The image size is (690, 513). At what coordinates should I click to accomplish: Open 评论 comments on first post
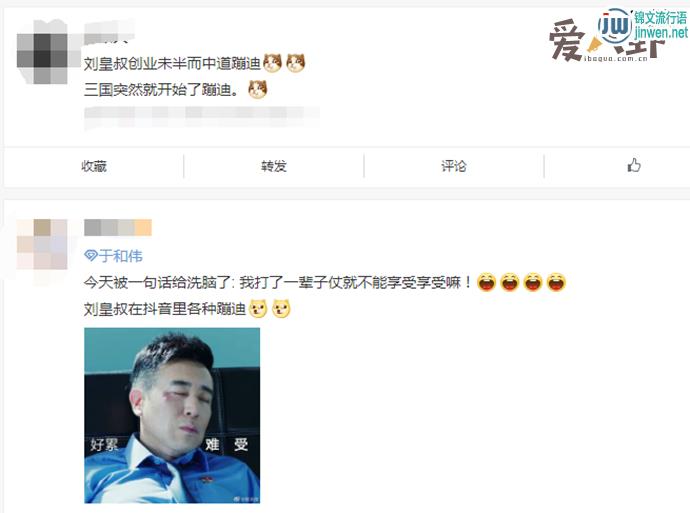coord(454,166)
